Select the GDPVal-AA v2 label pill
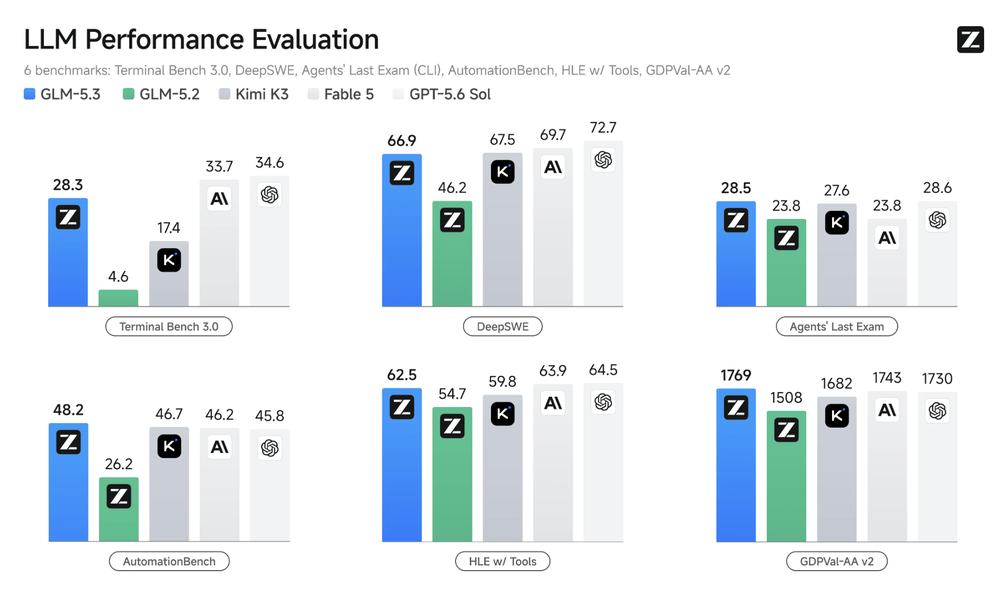This screenshot has height=600, width=1000. coord(837,561)
